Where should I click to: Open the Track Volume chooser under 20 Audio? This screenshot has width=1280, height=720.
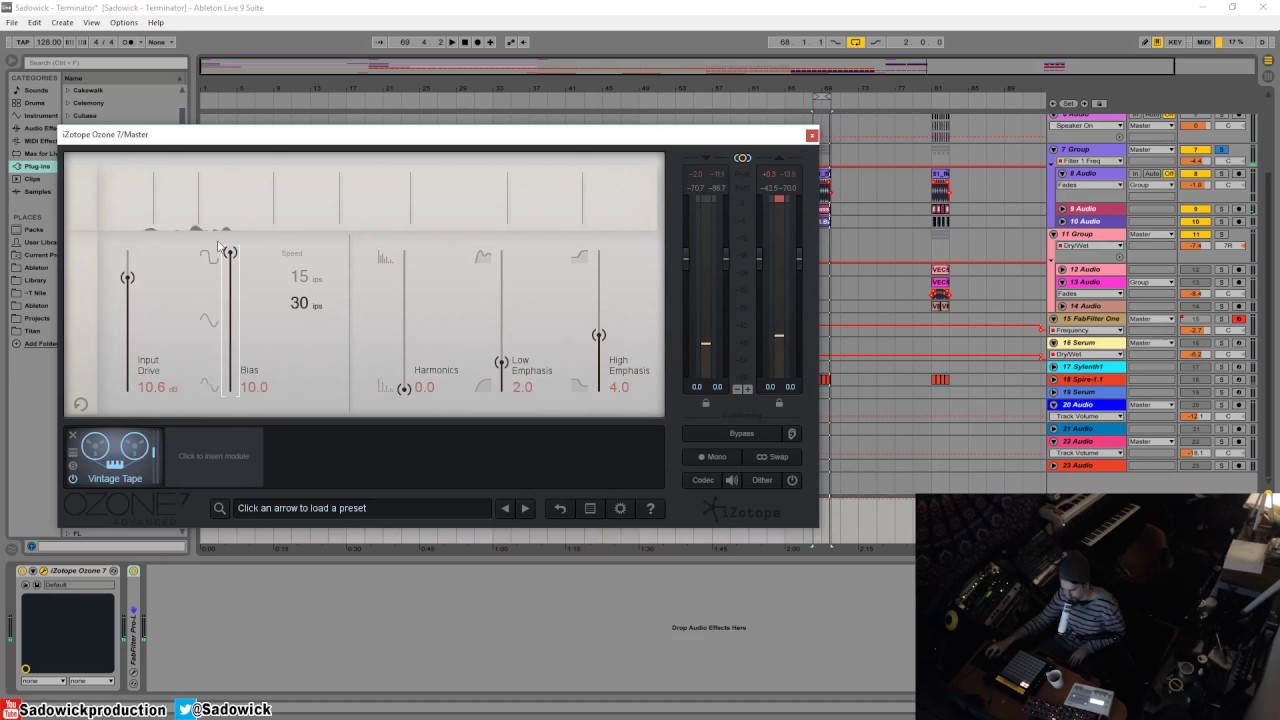[x=1087, y=416]
